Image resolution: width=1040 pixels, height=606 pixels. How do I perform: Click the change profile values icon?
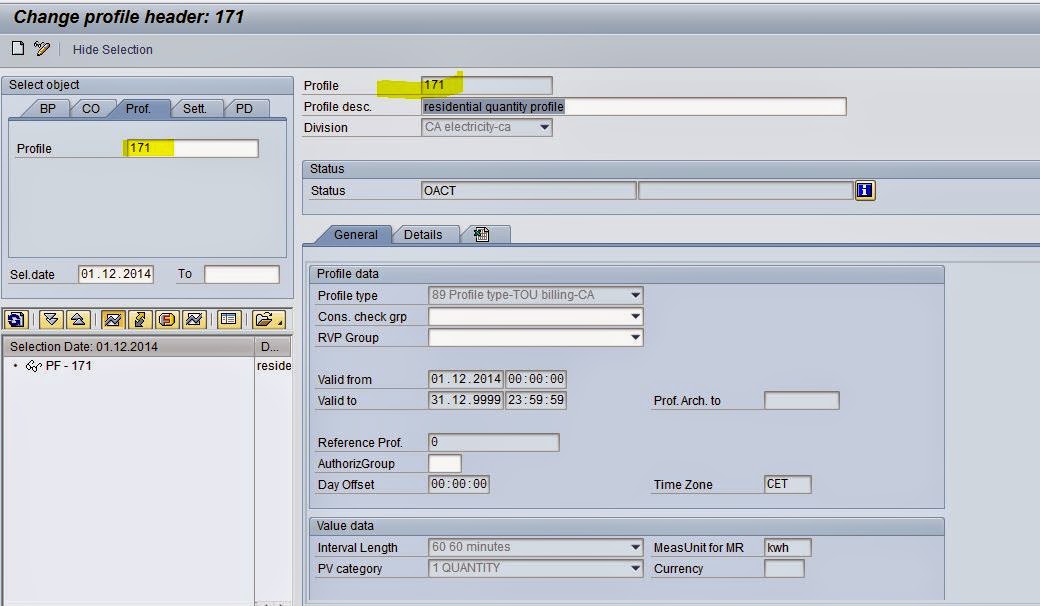[139, 318]
